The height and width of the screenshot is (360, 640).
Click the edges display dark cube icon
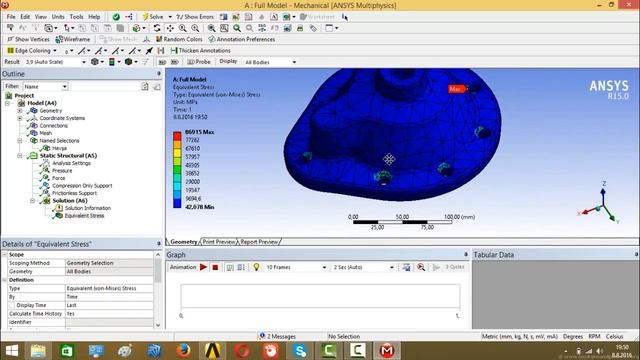click(x=129, y=62)
